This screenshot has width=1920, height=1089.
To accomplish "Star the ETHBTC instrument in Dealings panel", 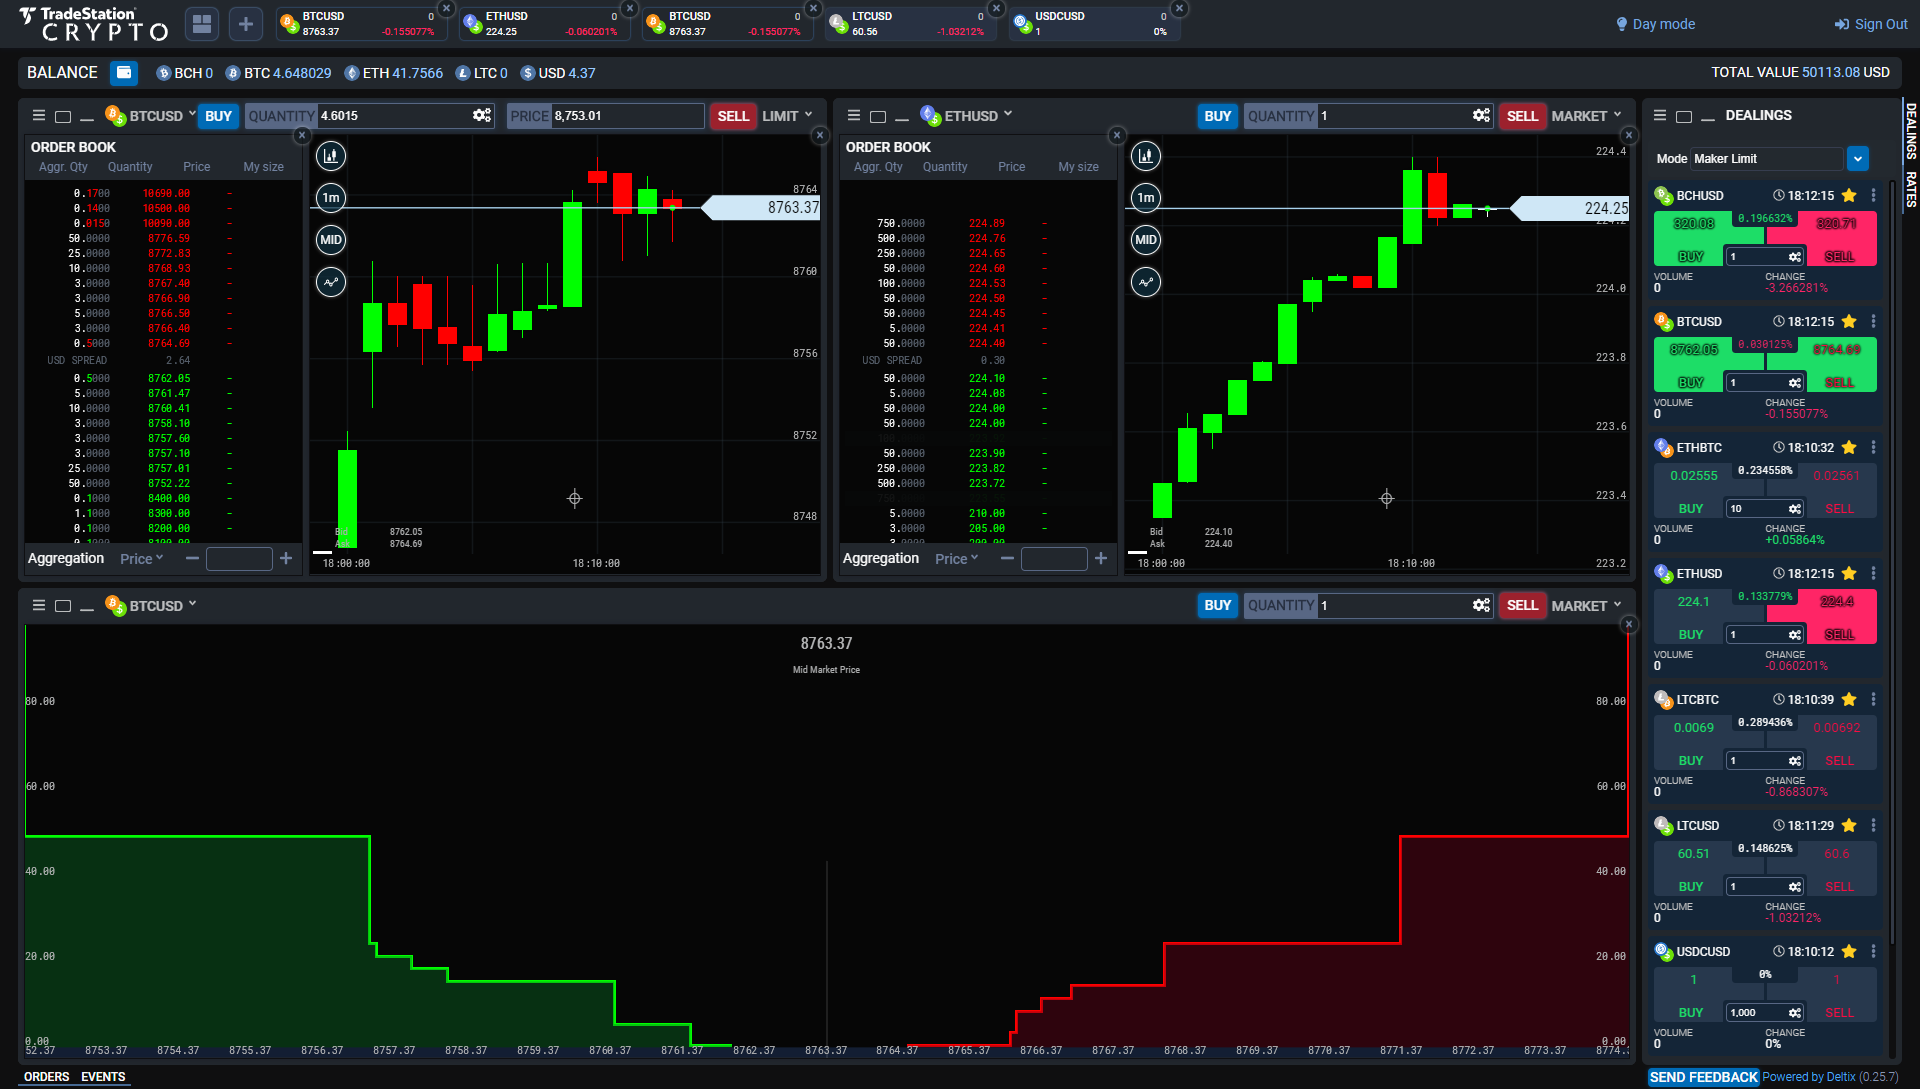I will [x=1849, y=447].
